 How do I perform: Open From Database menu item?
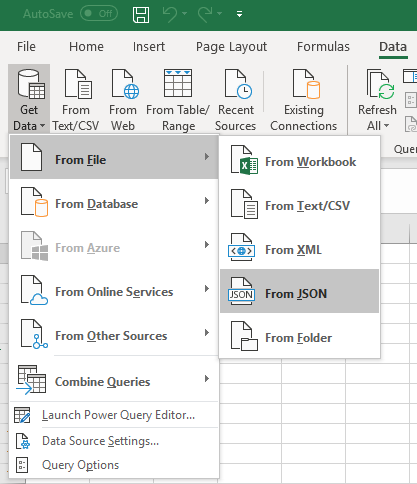pos(114,201)
